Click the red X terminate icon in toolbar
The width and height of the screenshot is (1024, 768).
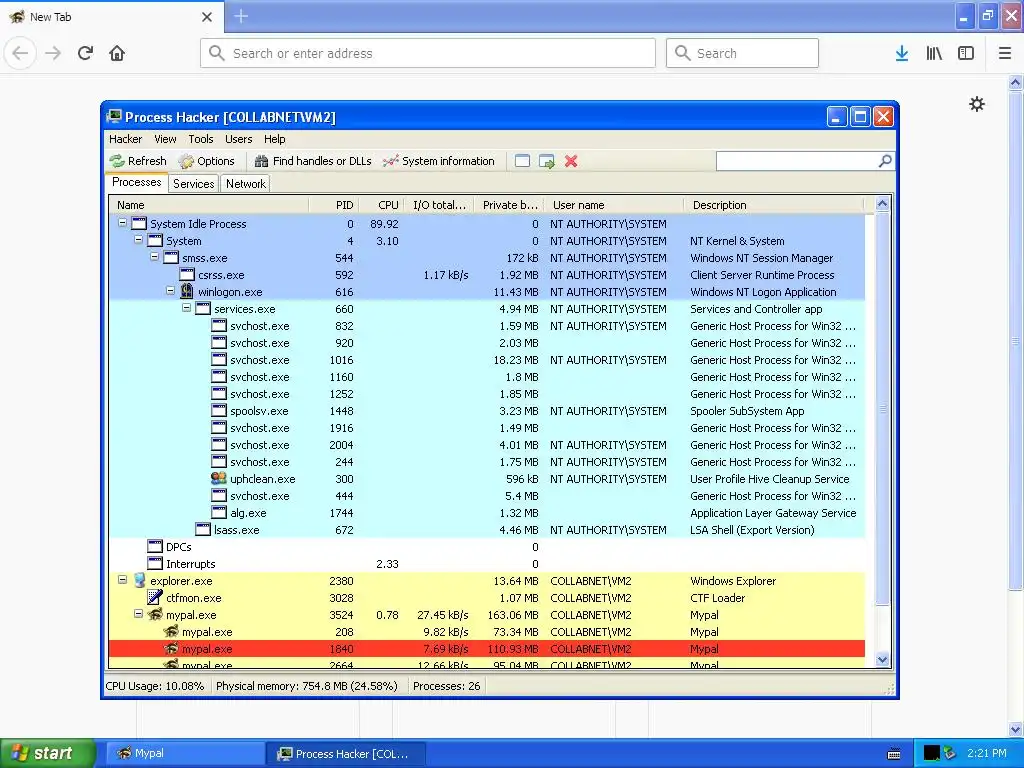click(x=571, y=161)
